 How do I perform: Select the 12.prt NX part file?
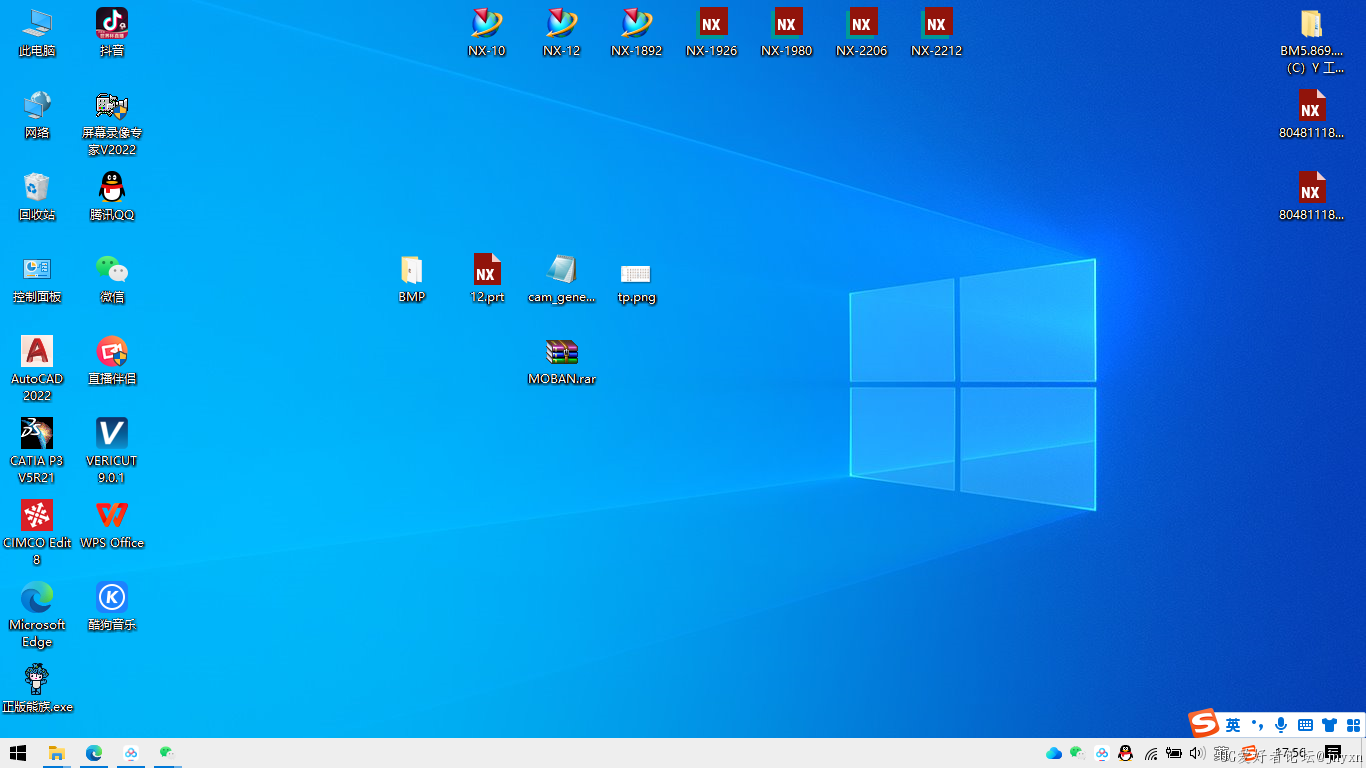487,279
